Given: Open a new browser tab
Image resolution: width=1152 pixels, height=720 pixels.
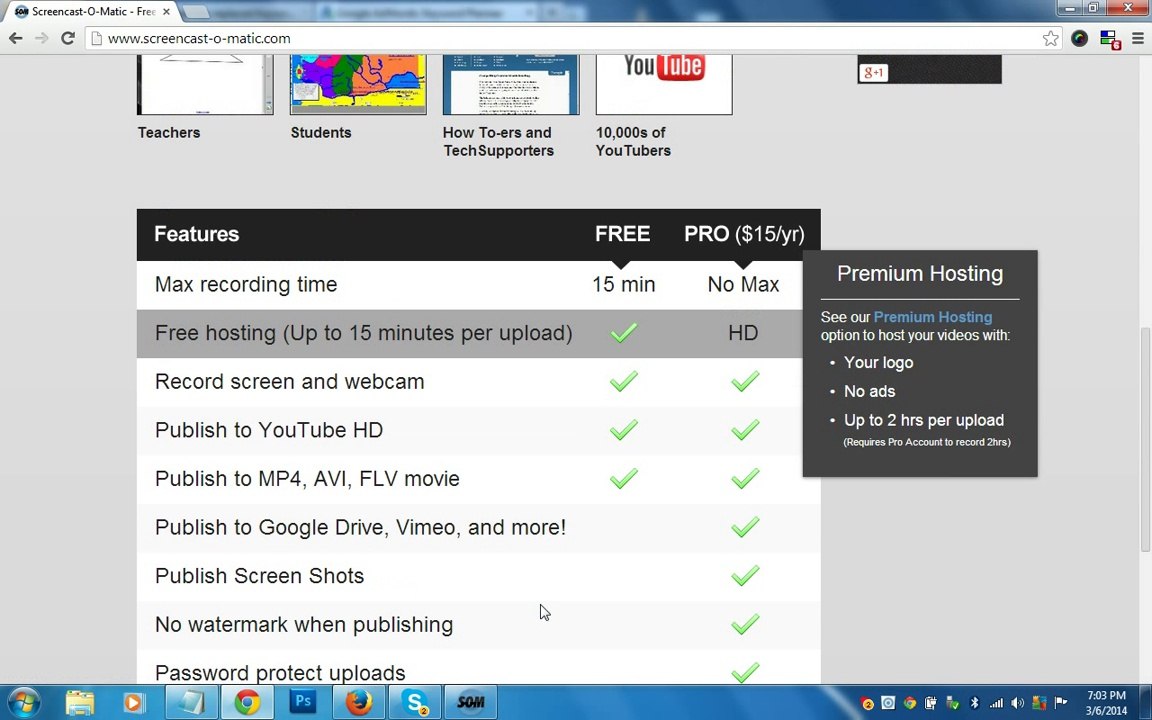Looking at the screenshot, I should pos(196,12).
